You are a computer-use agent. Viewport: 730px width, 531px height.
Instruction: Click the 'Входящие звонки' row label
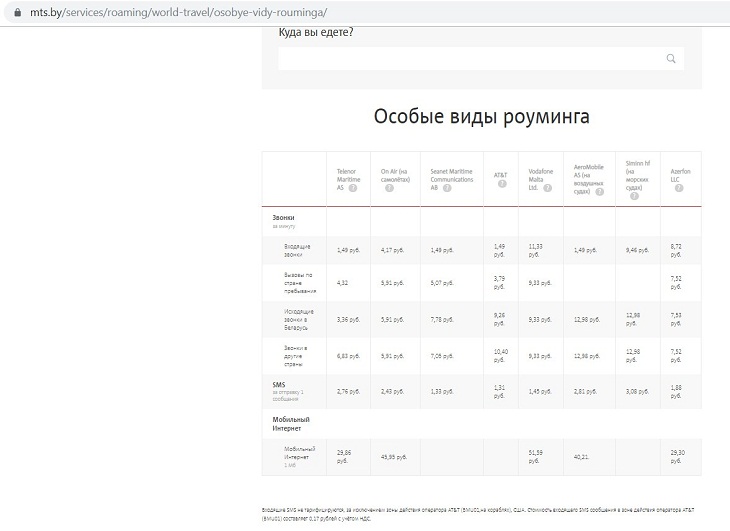pos(298,250)
